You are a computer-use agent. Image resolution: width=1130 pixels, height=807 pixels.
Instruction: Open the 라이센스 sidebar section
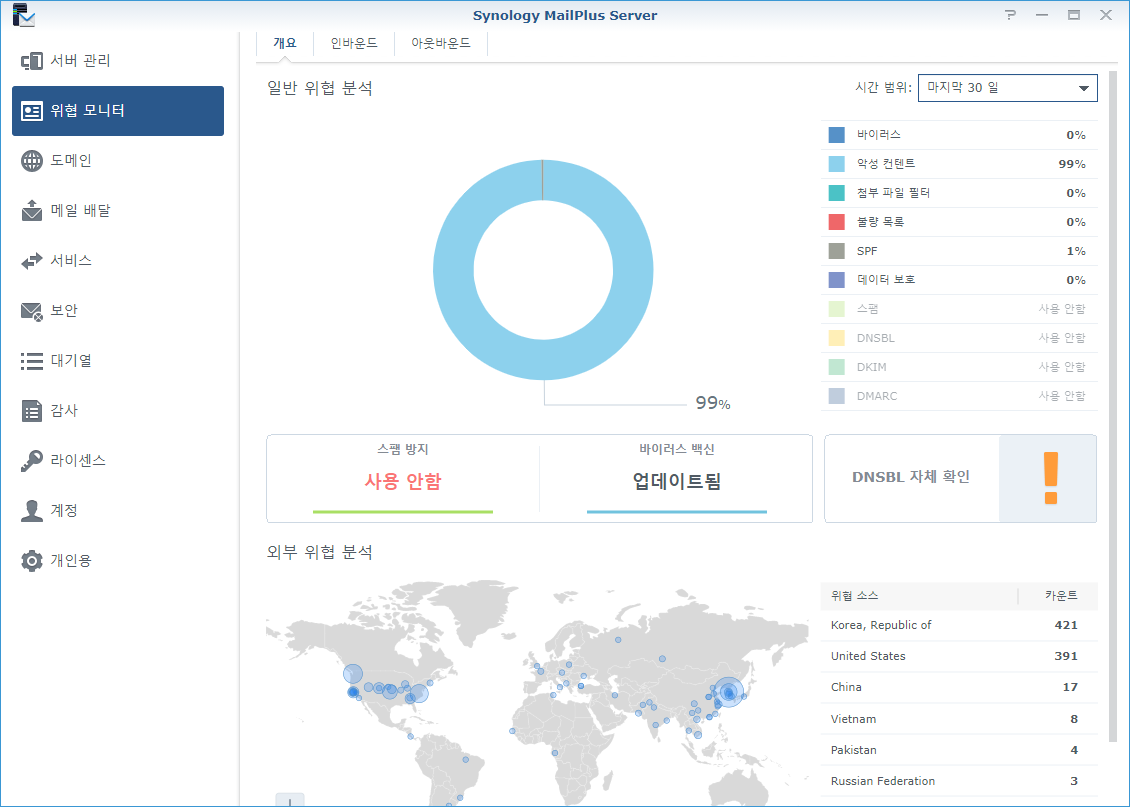coord(118,461)
